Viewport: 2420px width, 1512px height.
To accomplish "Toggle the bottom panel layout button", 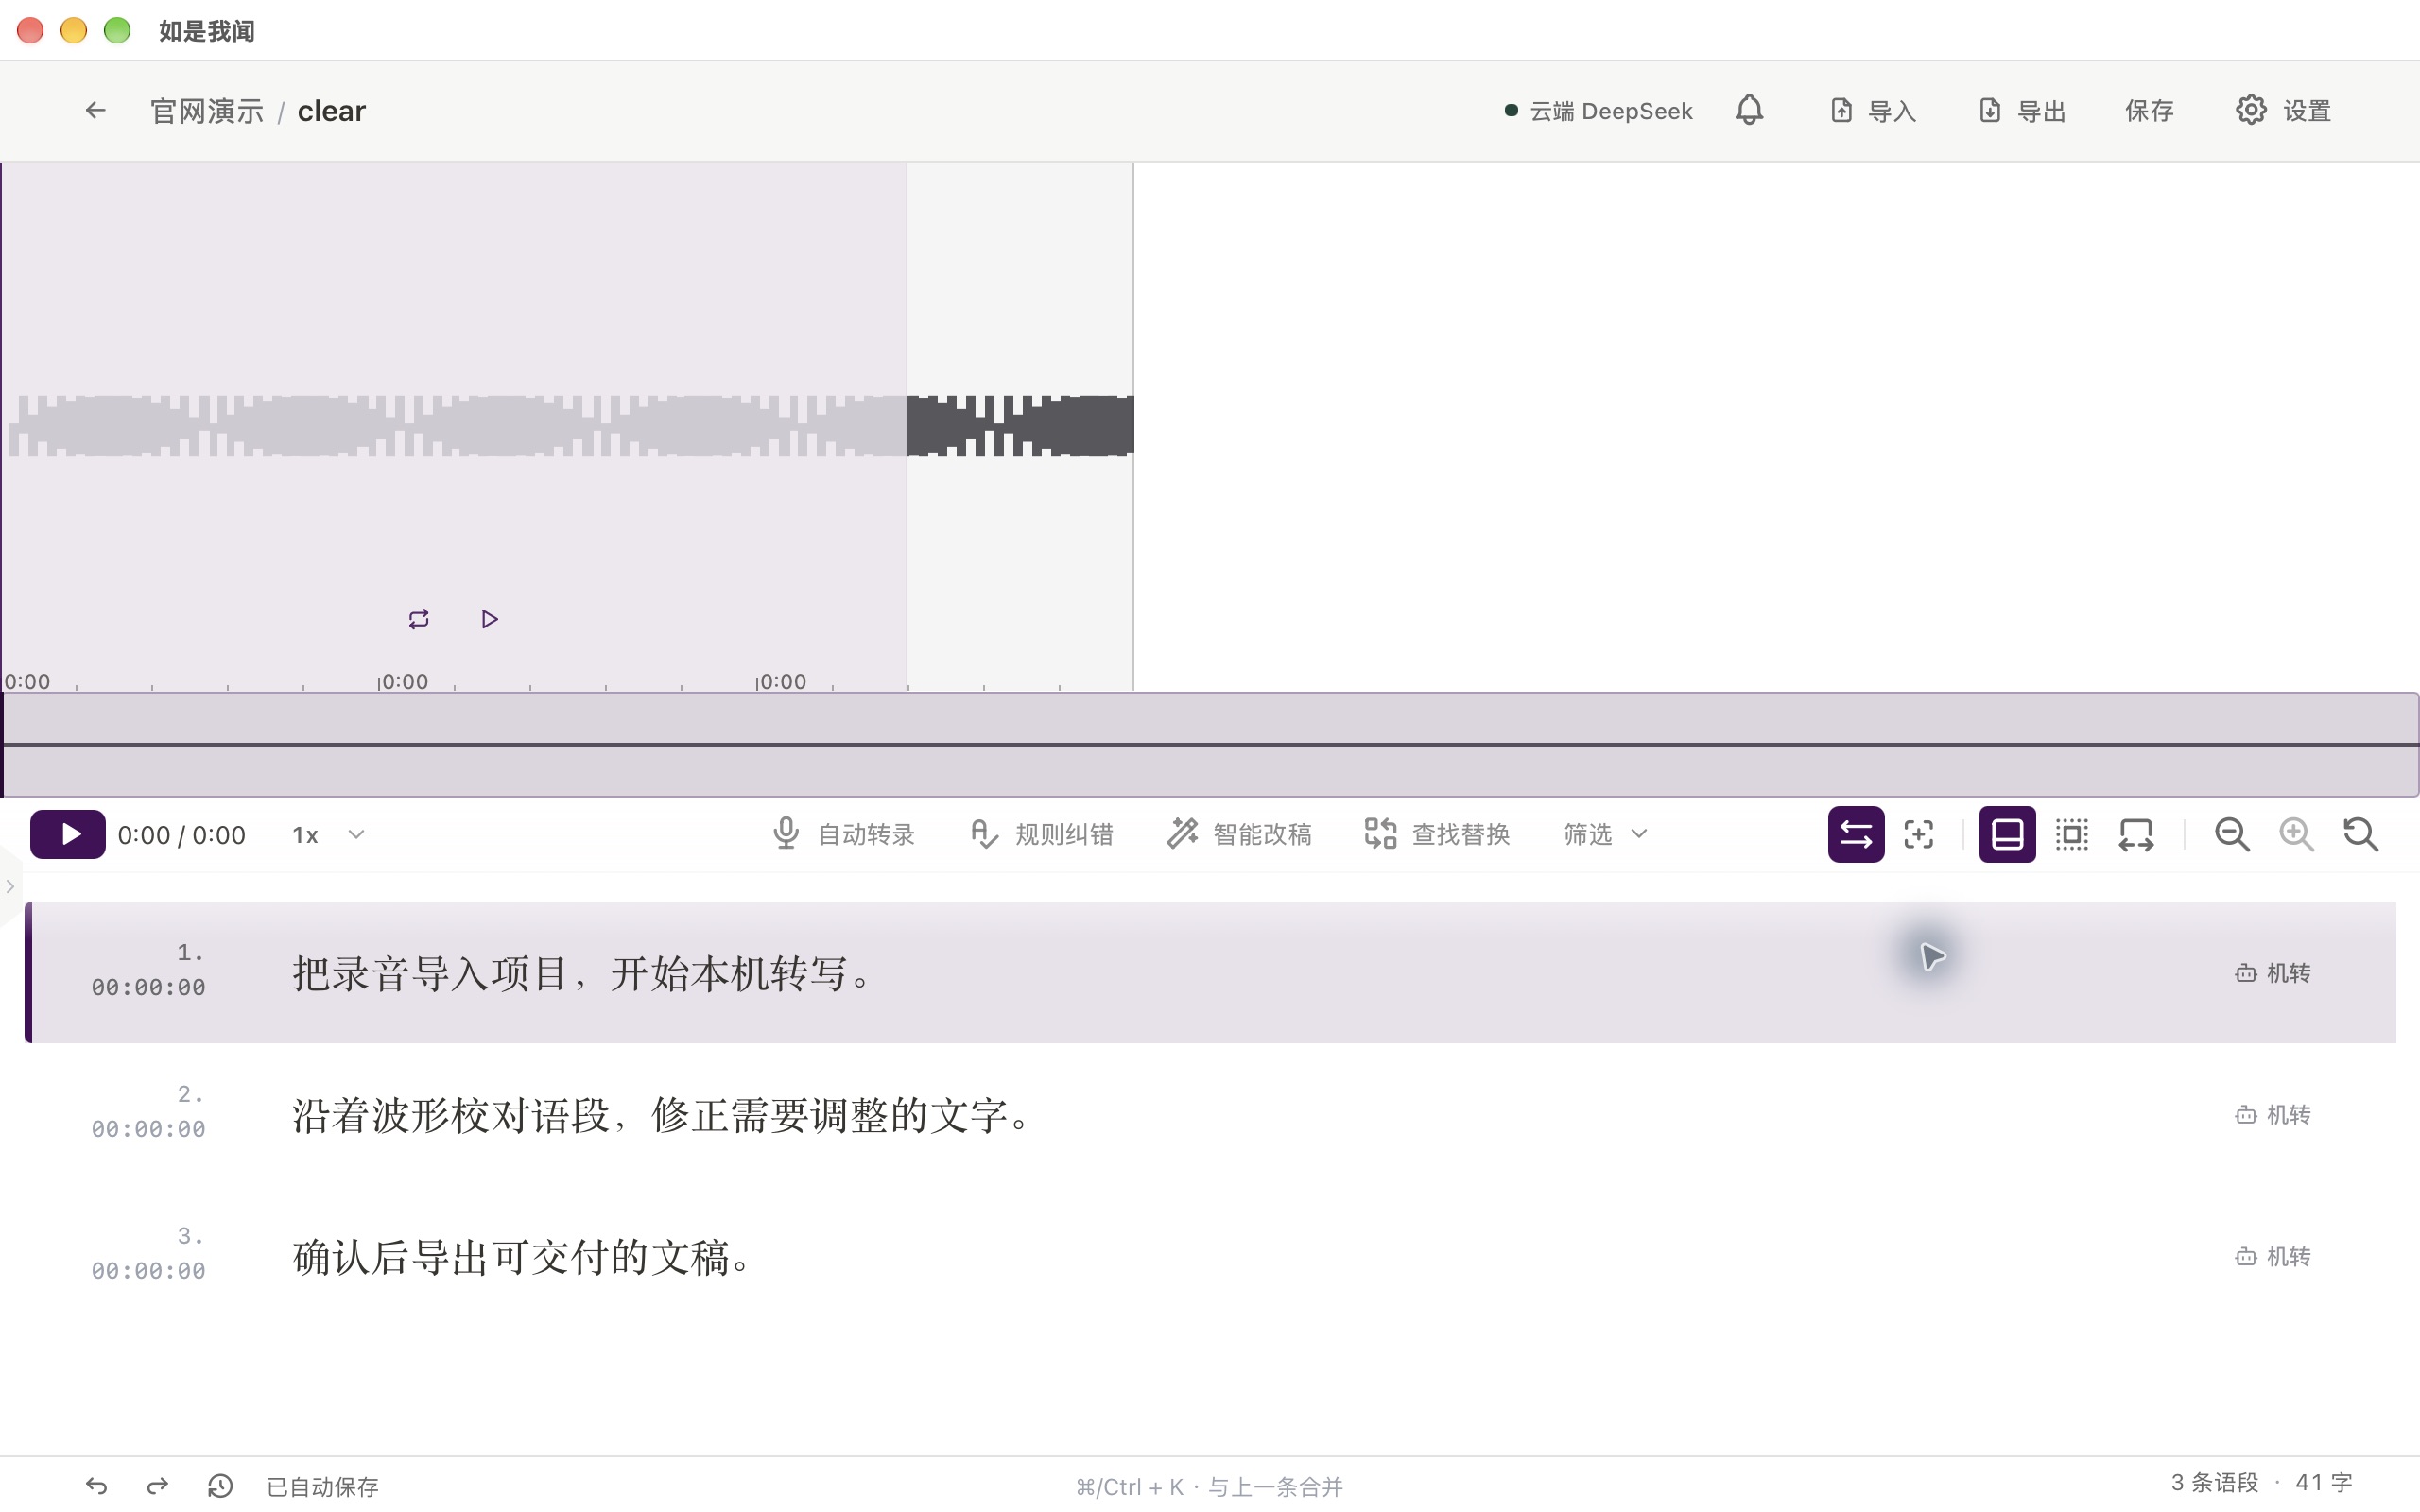I will point(2007,834).
